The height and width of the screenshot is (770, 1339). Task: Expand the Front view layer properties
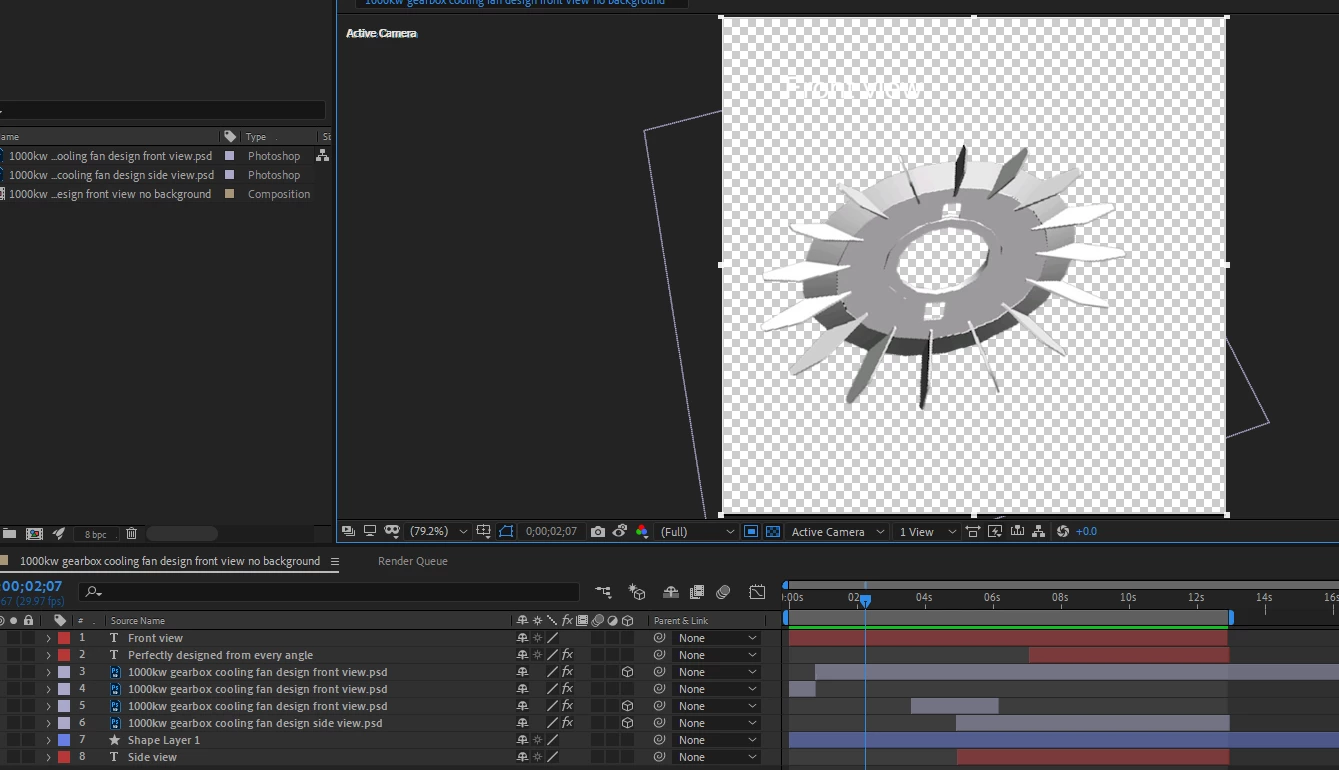click(48, 638)
